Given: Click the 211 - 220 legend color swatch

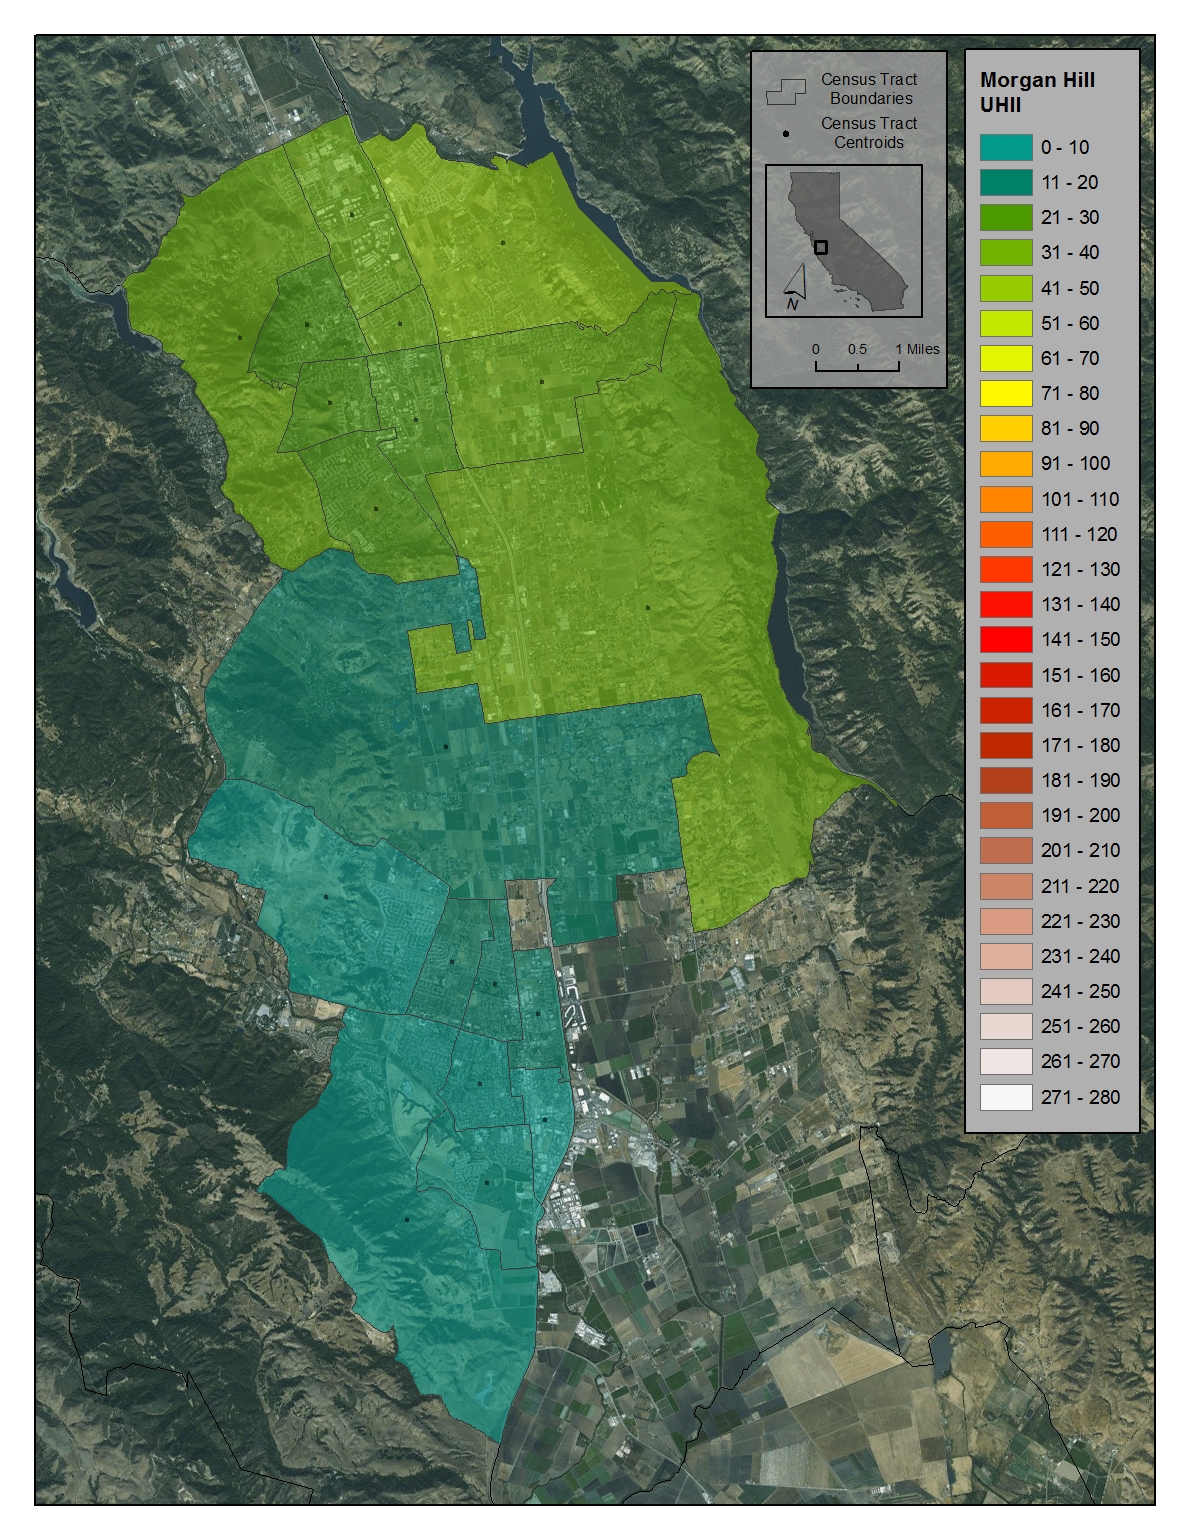Looking at the screenshot, I should coord(1005,886).
